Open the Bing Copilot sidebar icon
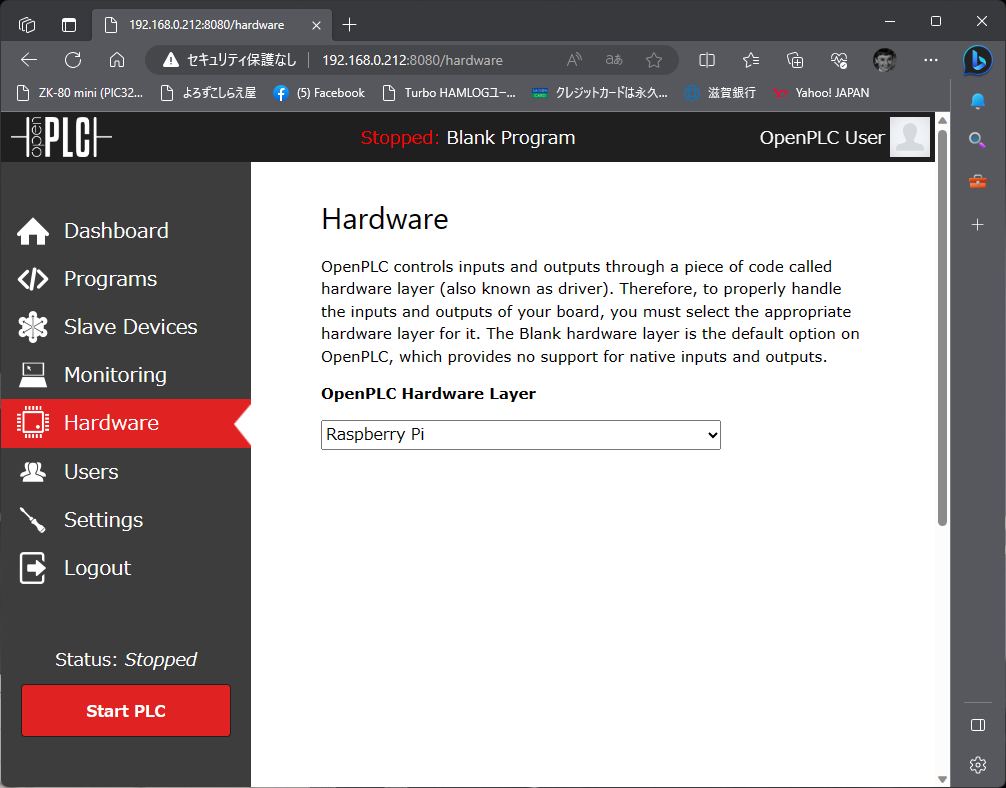Image resolution: width=1006 pixels, height=788 pixels. coord(978,60)
